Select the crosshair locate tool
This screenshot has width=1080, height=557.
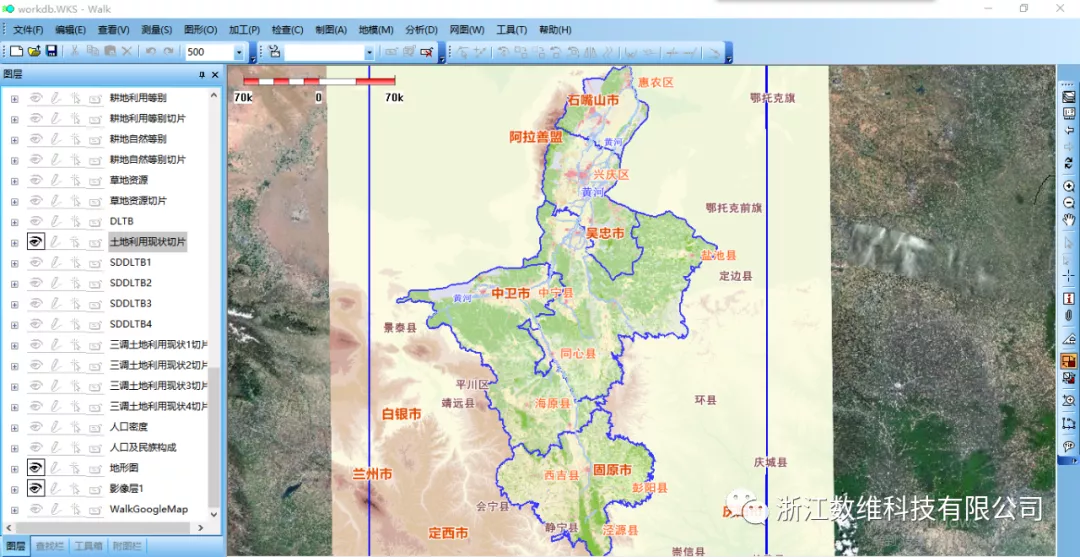[1069, 275]
